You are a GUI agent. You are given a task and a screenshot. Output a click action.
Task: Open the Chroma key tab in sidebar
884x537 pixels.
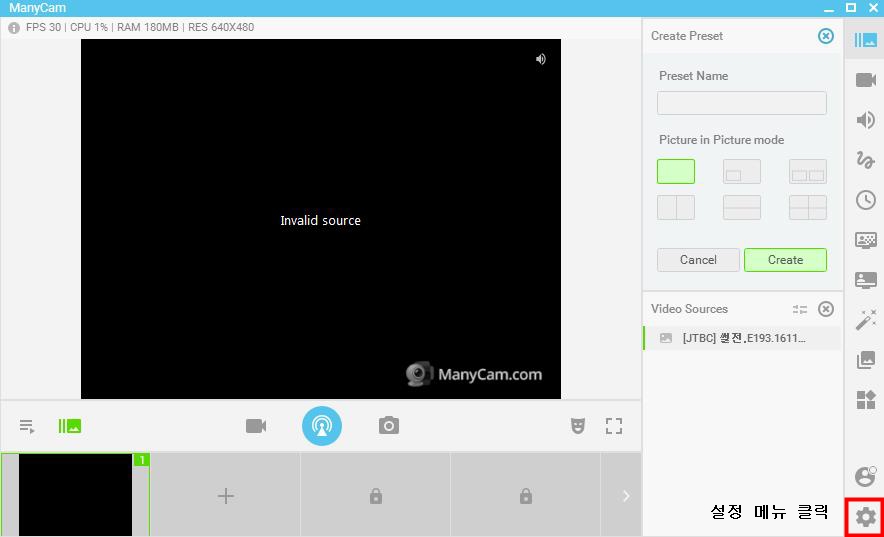865,240
